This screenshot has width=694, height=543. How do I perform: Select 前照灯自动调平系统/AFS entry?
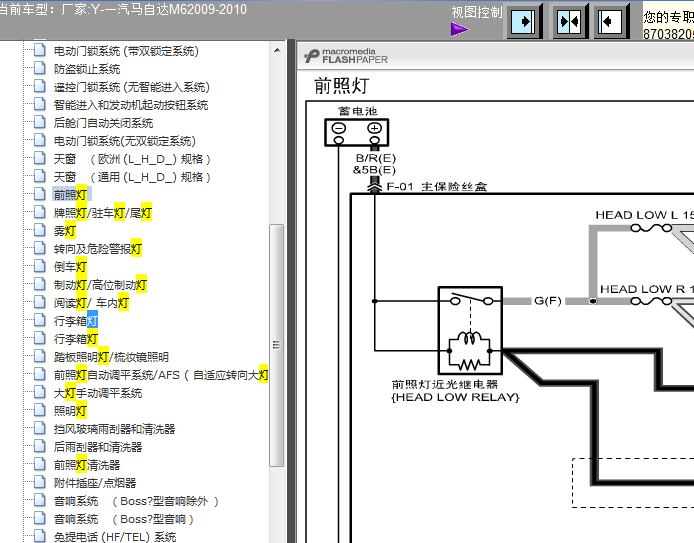click(161, 375)
